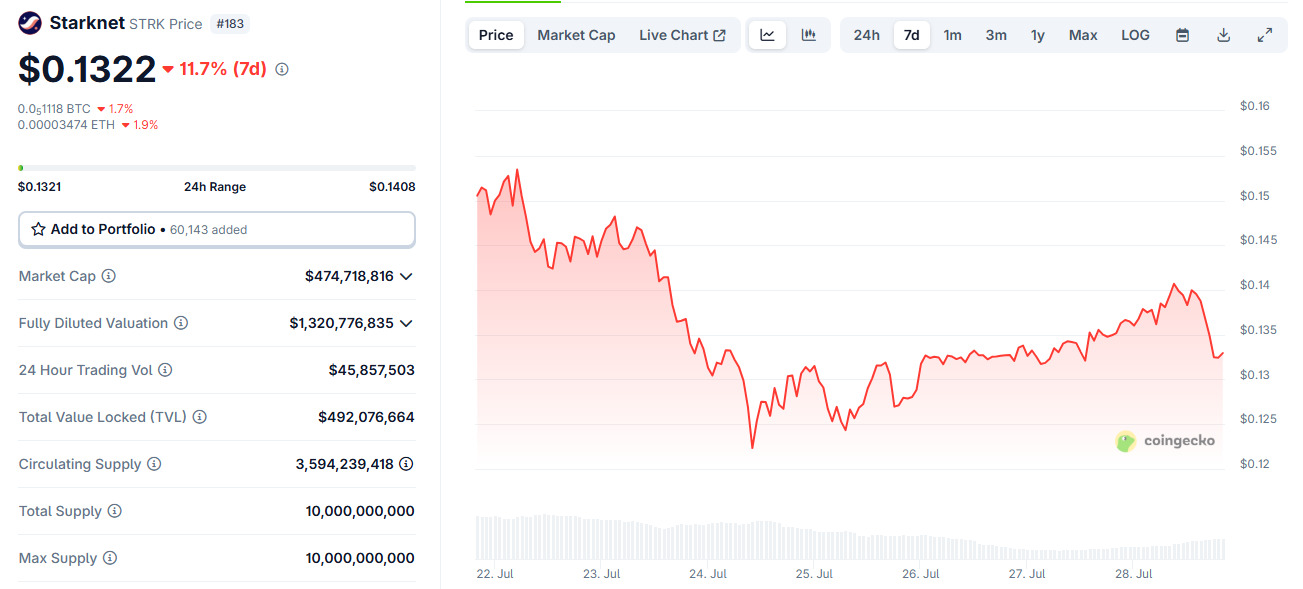Select the 1y time range

pos(1038,35)
